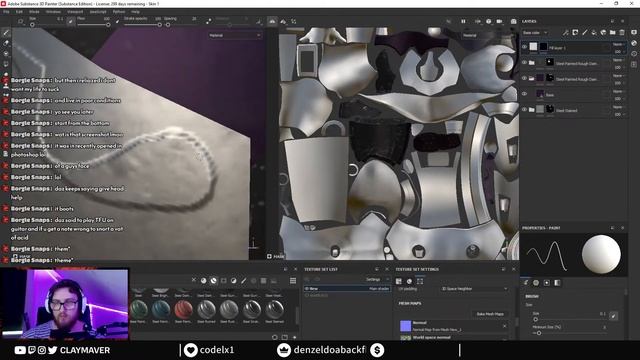Open the texture set settings grid icon
640x360 pixels.
(x=399, y=281)
